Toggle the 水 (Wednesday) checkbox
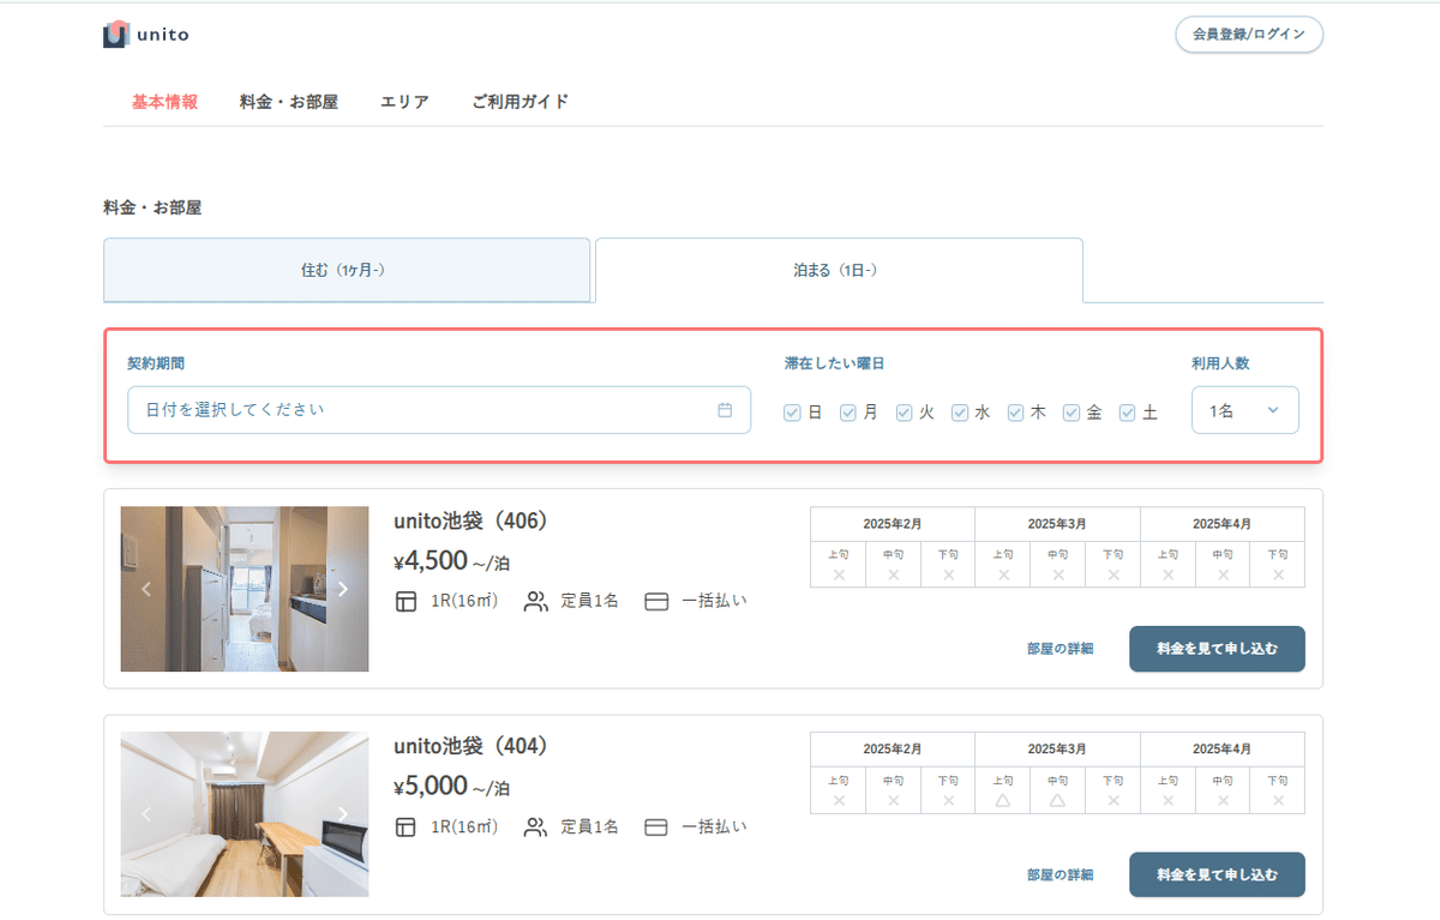The width and height of the screenshot is (1440, 920). (x=960, y=412)
